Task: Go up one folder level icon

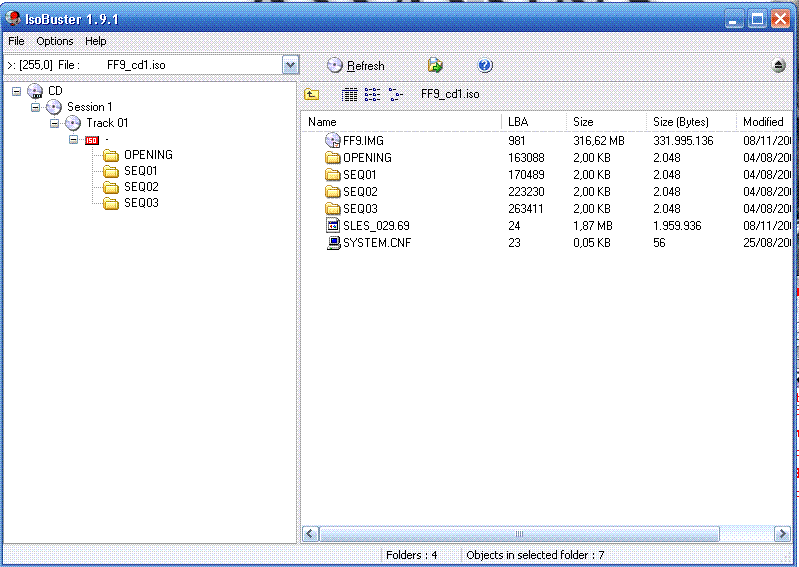Action: point(312,94)
